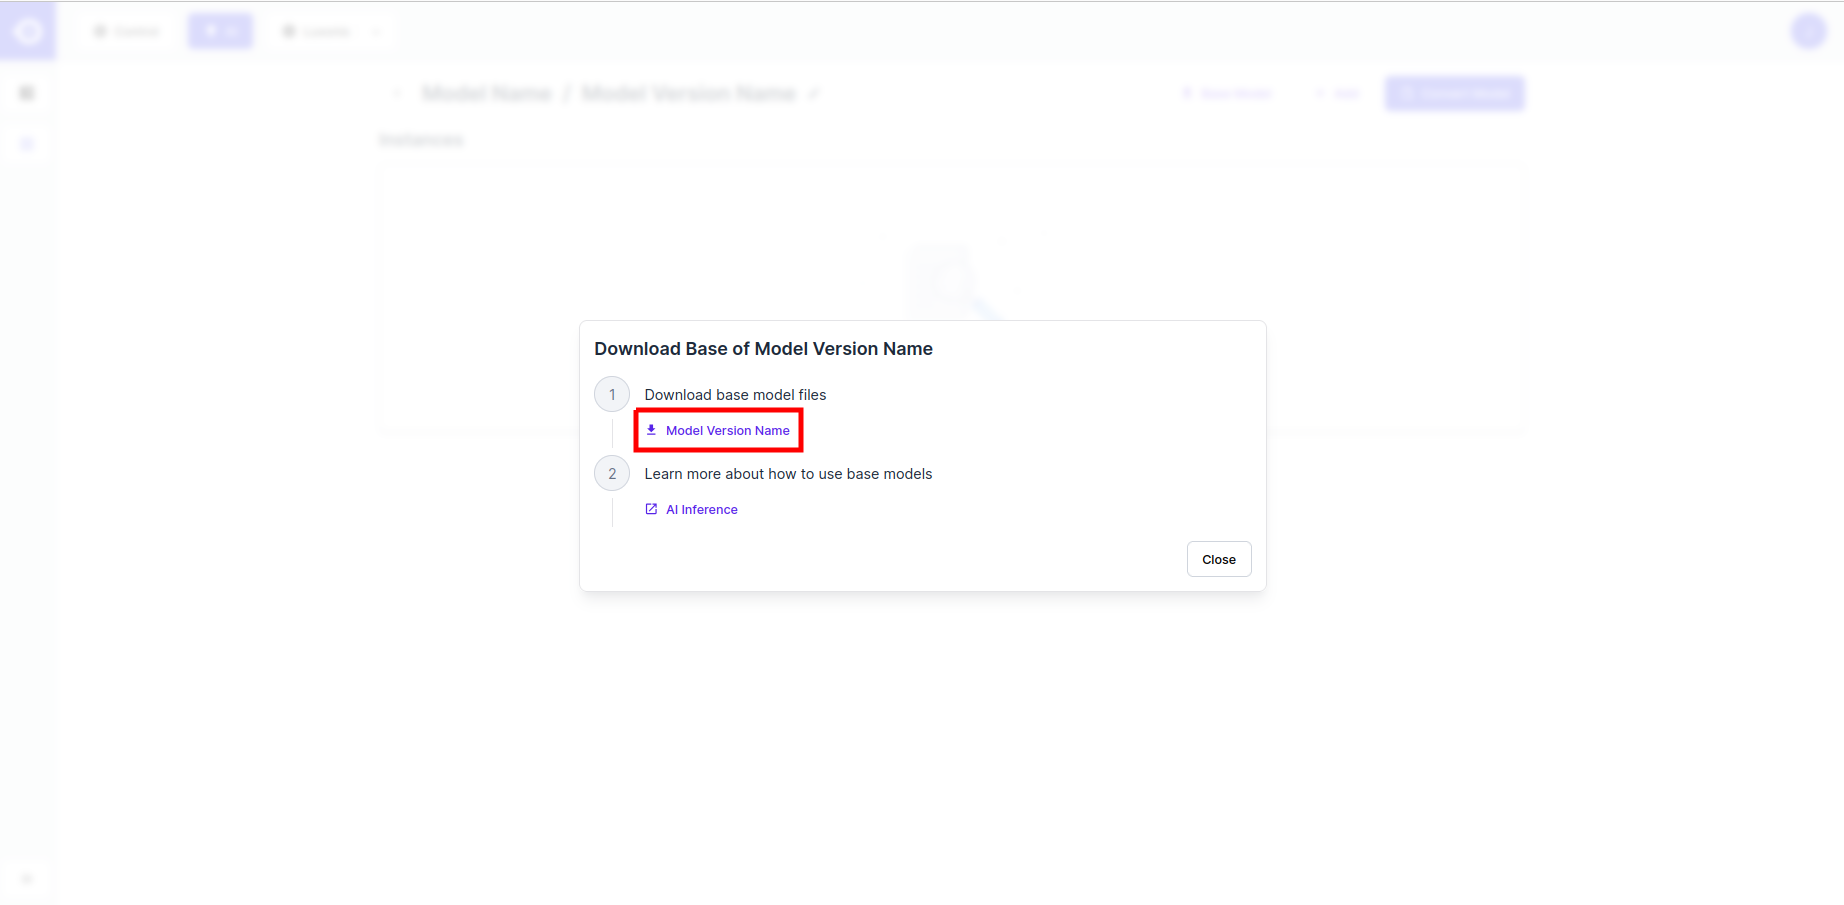Screen dimensions: 1844x905
Task: Close the Download Base dialog
Action: [1218, 559]
